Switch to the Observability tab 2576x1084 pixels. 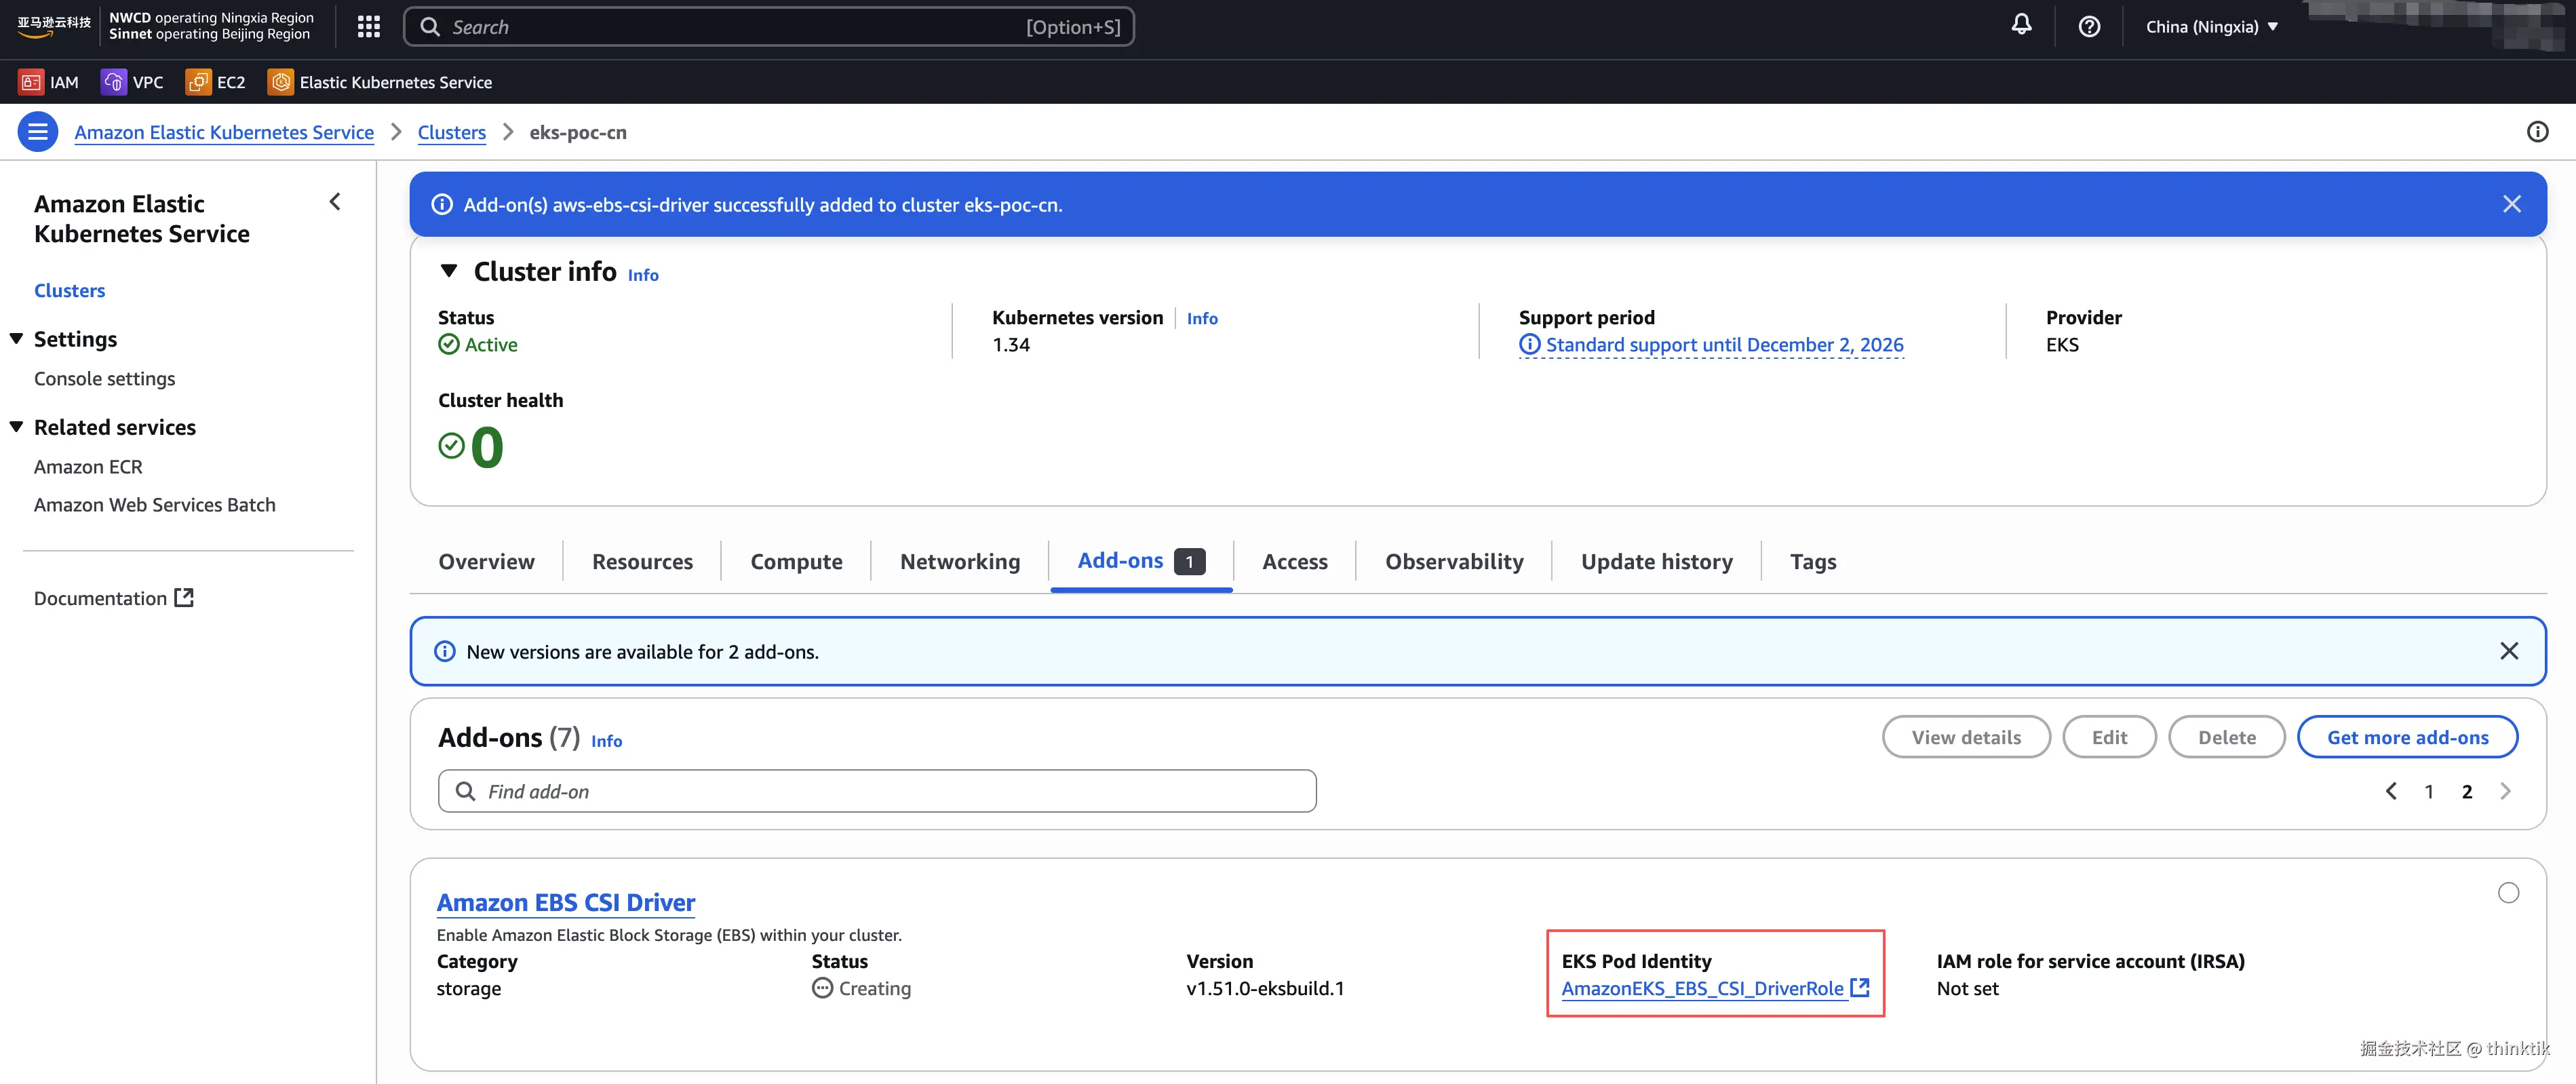pos(1454,561)
